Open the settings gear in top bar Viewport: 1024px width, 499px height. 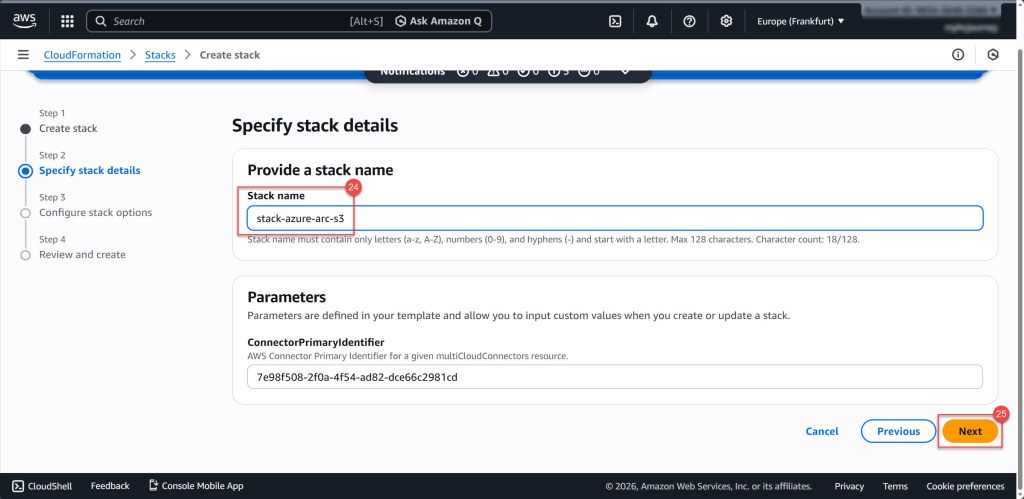726,21
